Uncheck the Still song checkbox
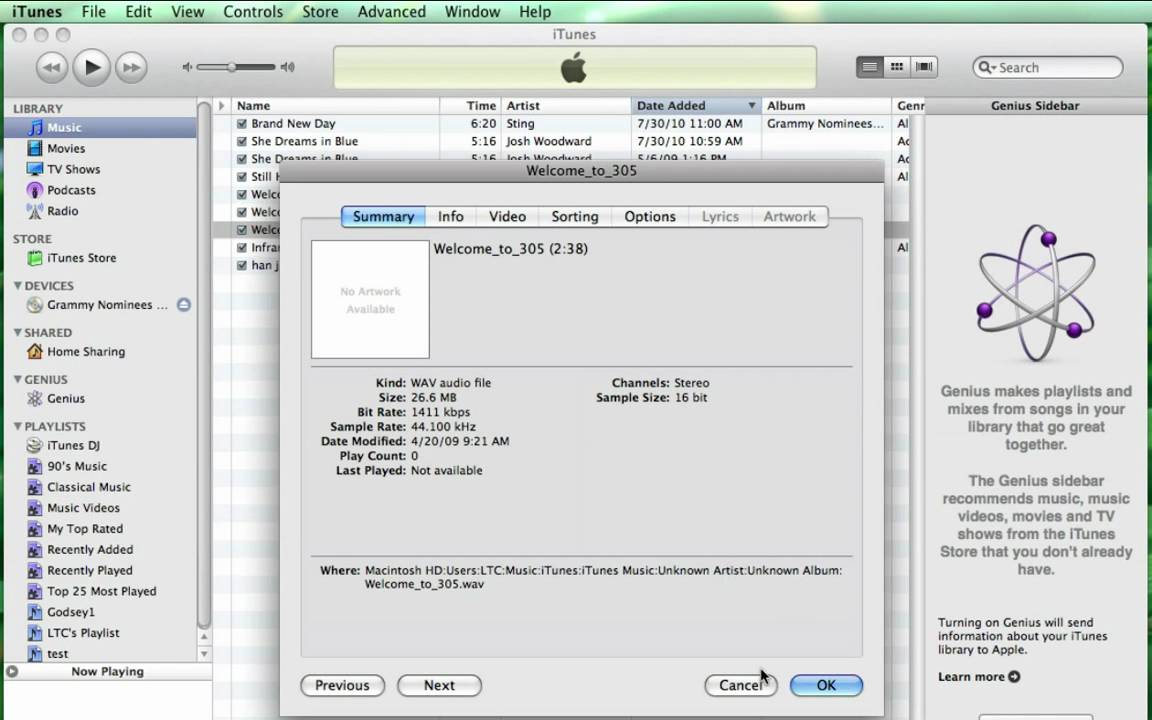 tap(242, 176)
